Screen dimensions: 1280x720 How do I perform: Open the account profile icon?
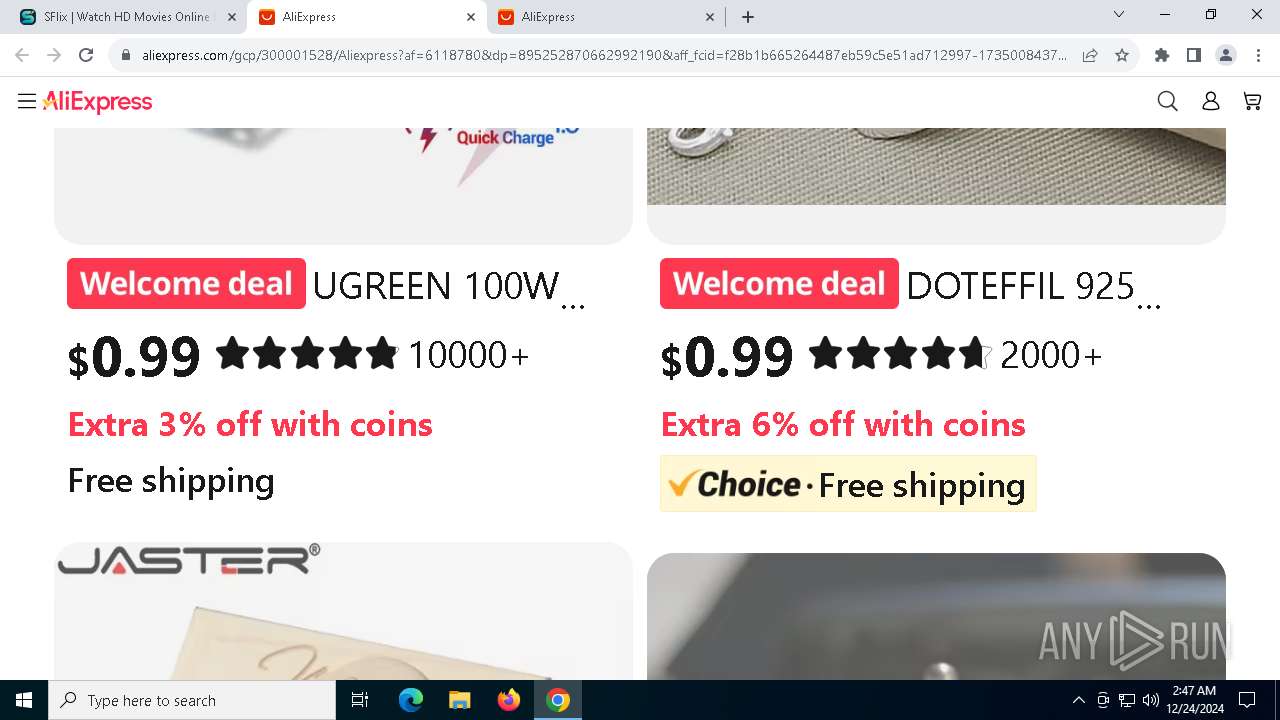point(1210,101)
